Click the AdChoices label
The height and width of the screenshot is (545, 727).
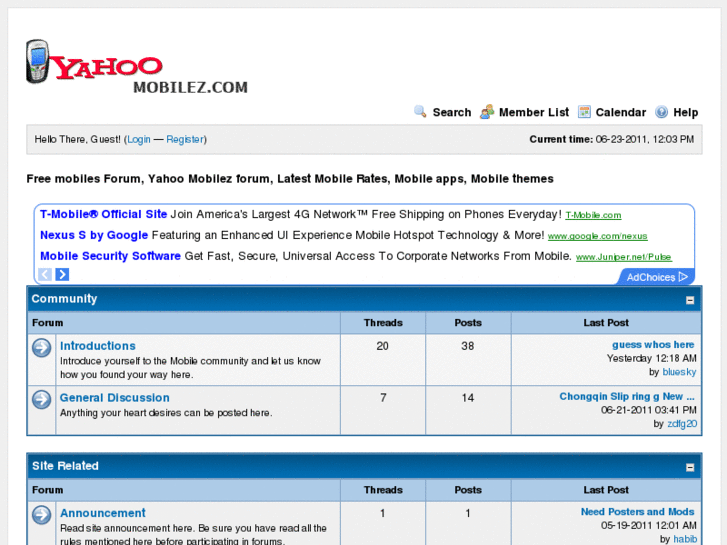click(x=650, y=277)
